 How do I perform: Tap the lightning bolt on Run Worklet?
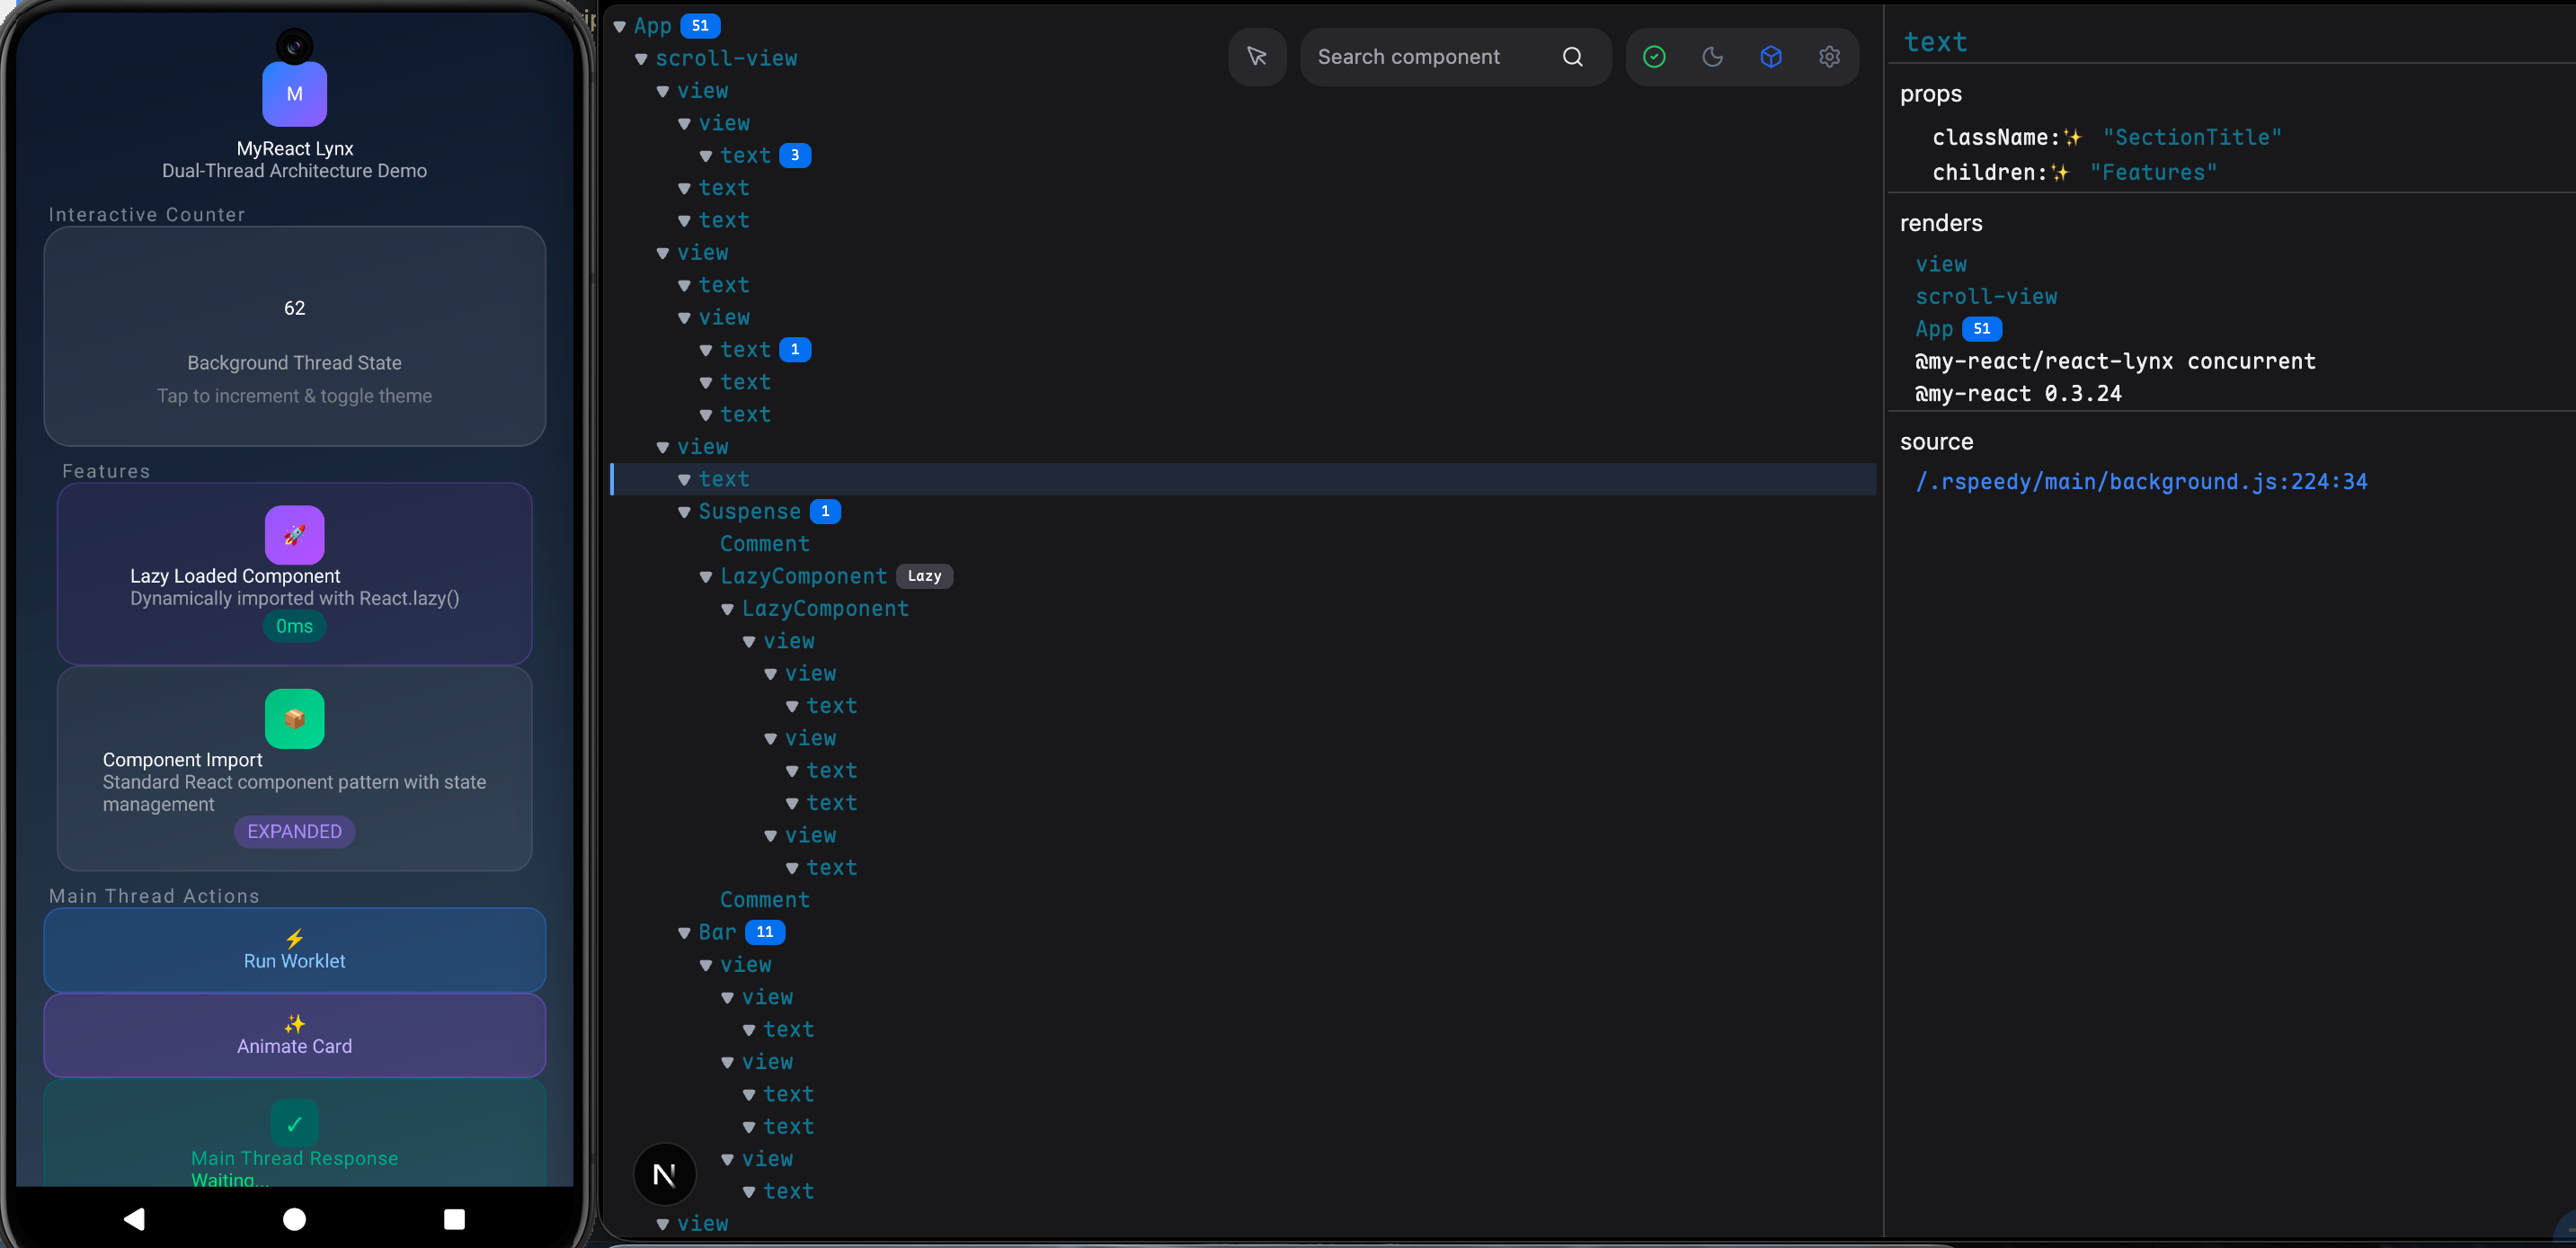(x=294, y=938)
